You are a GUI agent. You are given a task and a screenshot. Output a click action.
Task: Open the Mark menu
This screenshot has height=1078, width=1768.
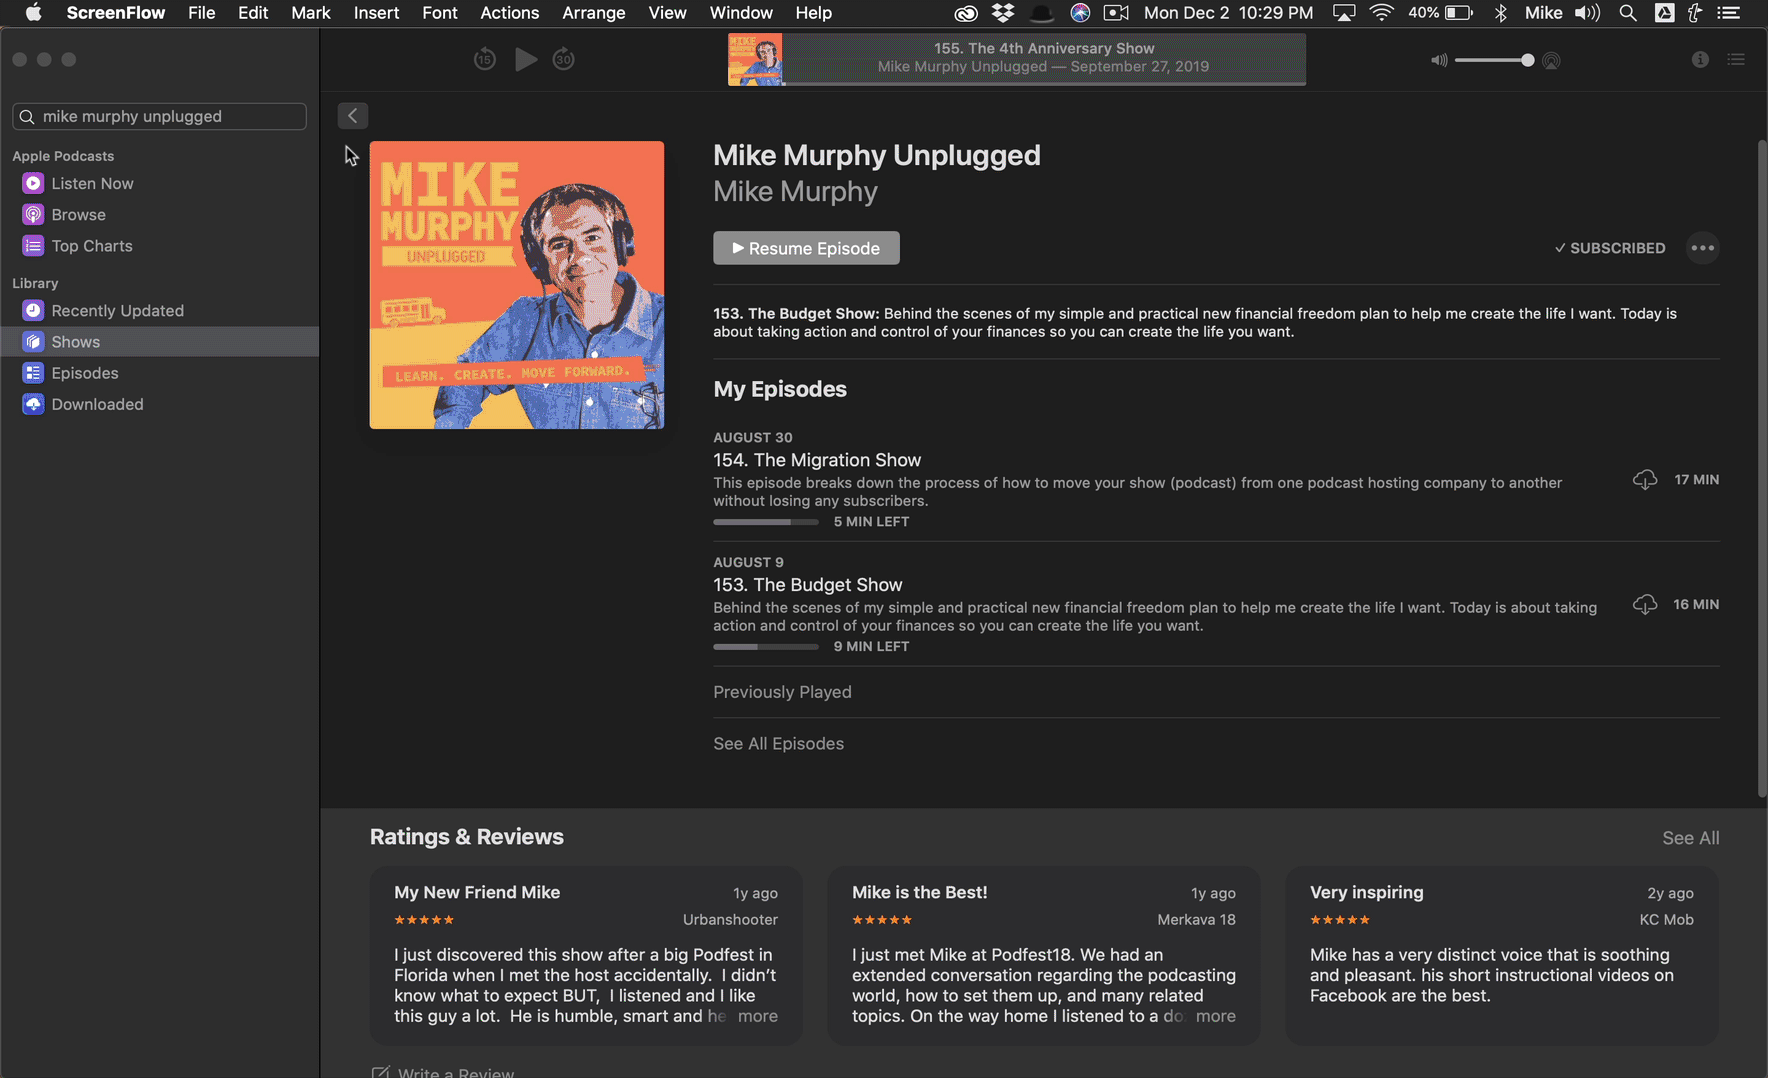(x=311, y=13)
